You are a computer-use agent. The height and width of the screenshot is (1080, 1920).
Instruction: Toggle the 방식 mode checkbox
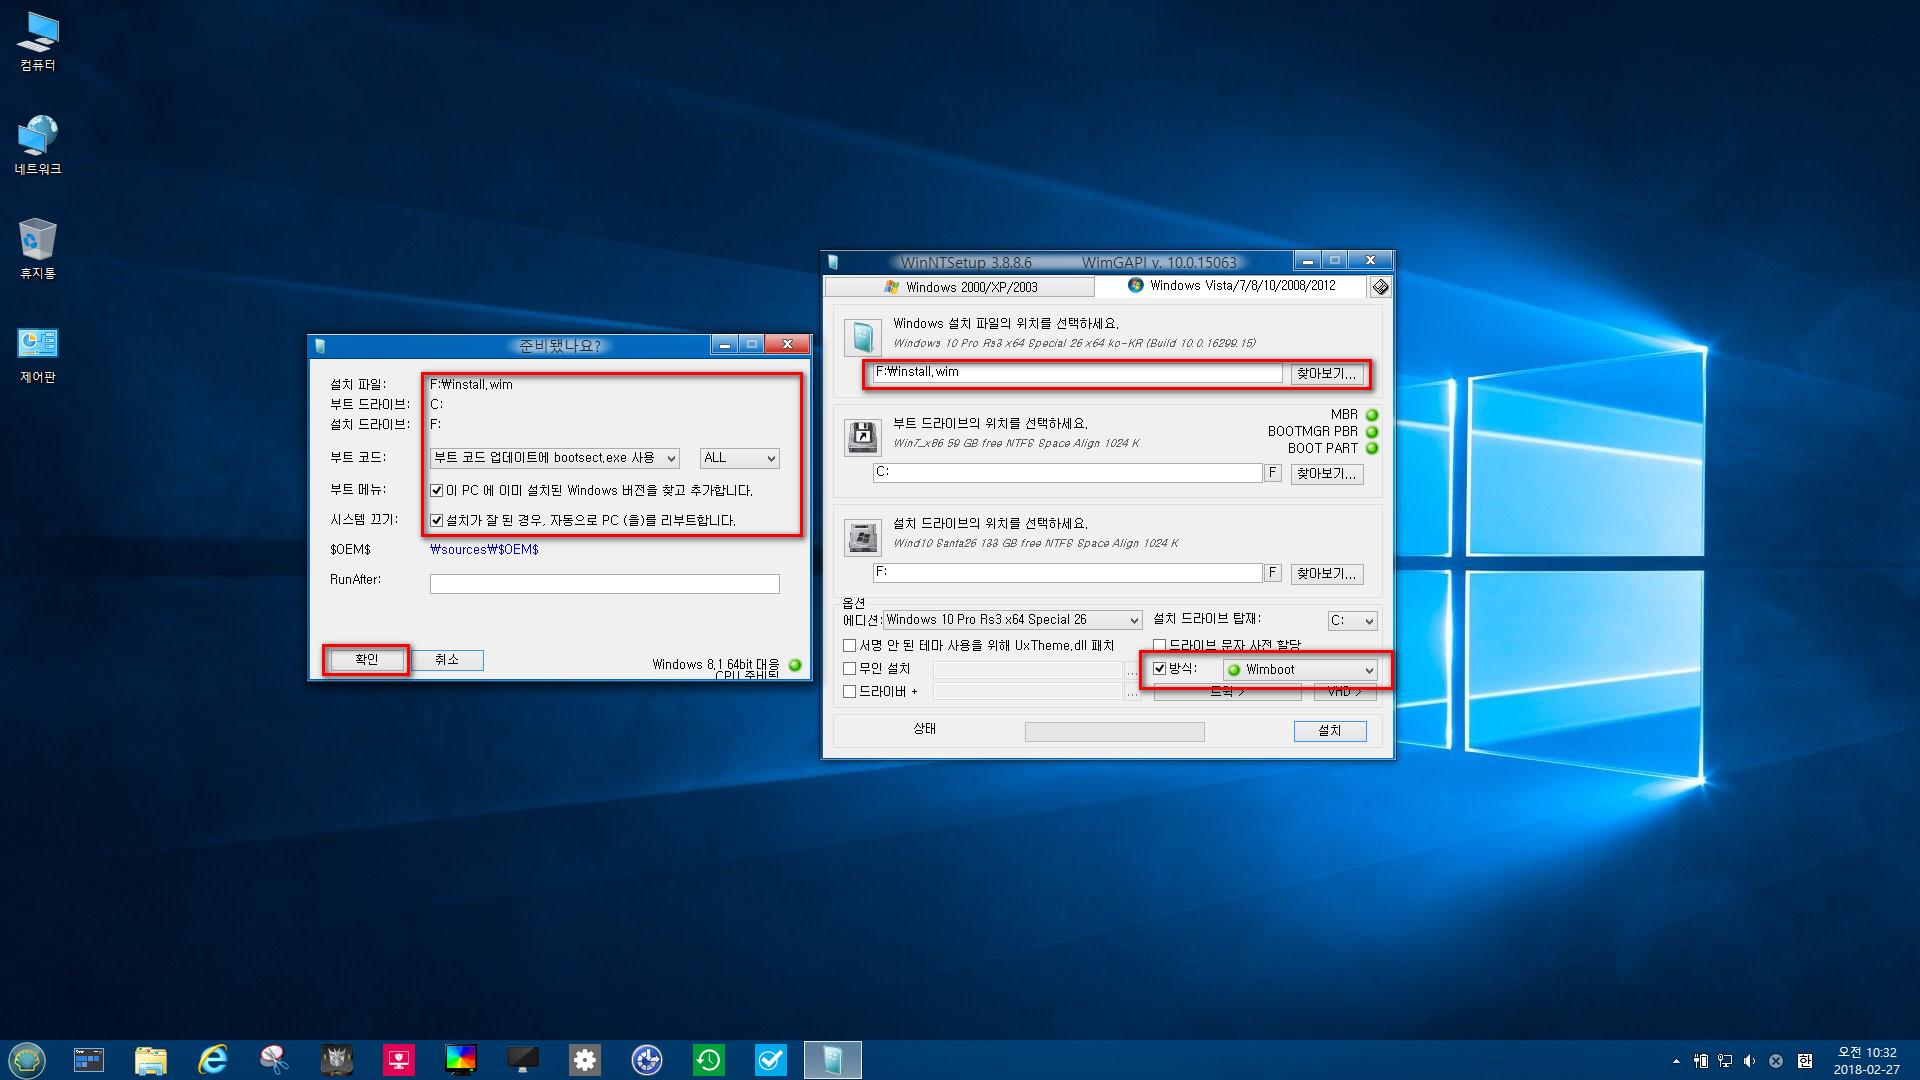[x=1159, y=669]
